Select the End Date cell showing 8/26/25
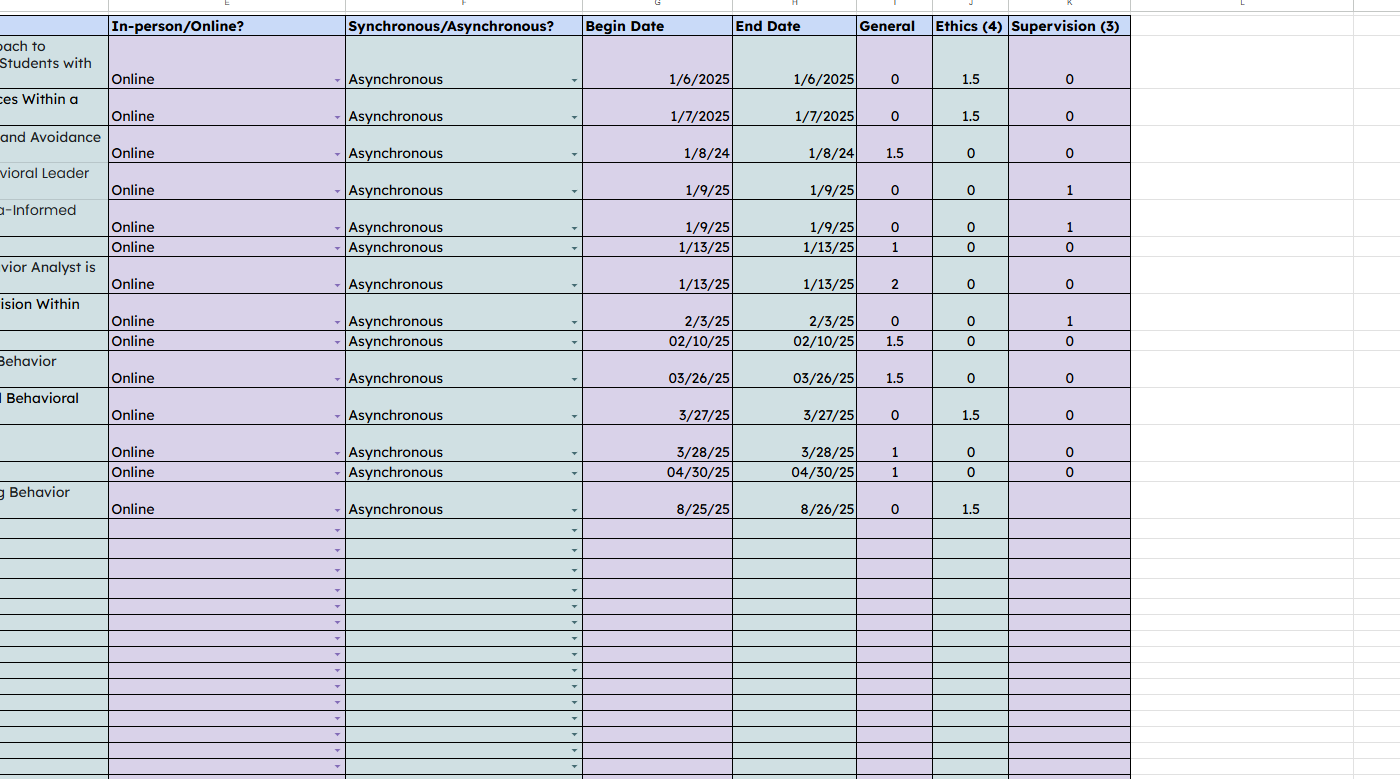 (x=794, y=509)
